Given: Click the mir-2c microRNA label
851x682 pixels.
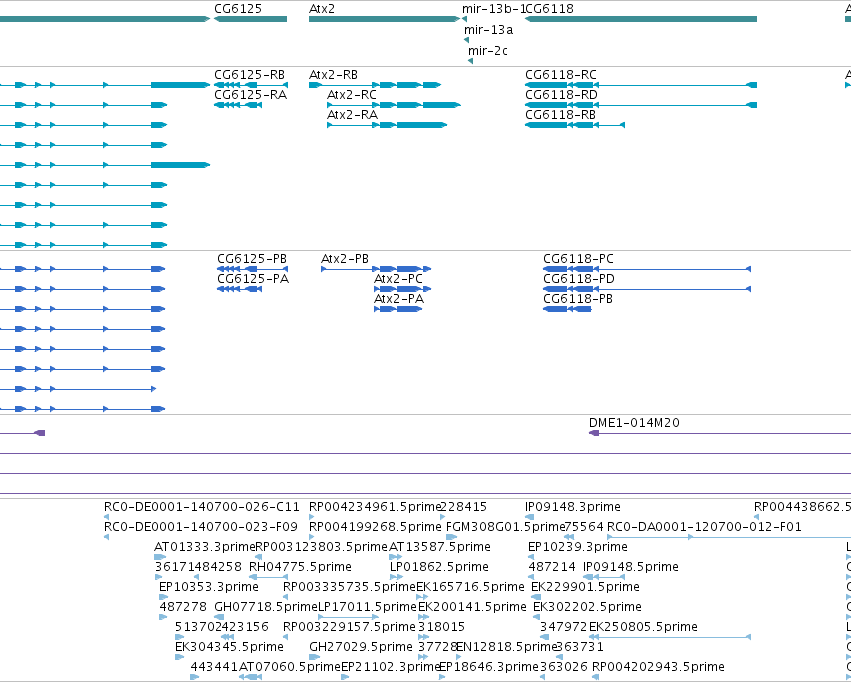Looking at the screenshot, I should point(488,51).
